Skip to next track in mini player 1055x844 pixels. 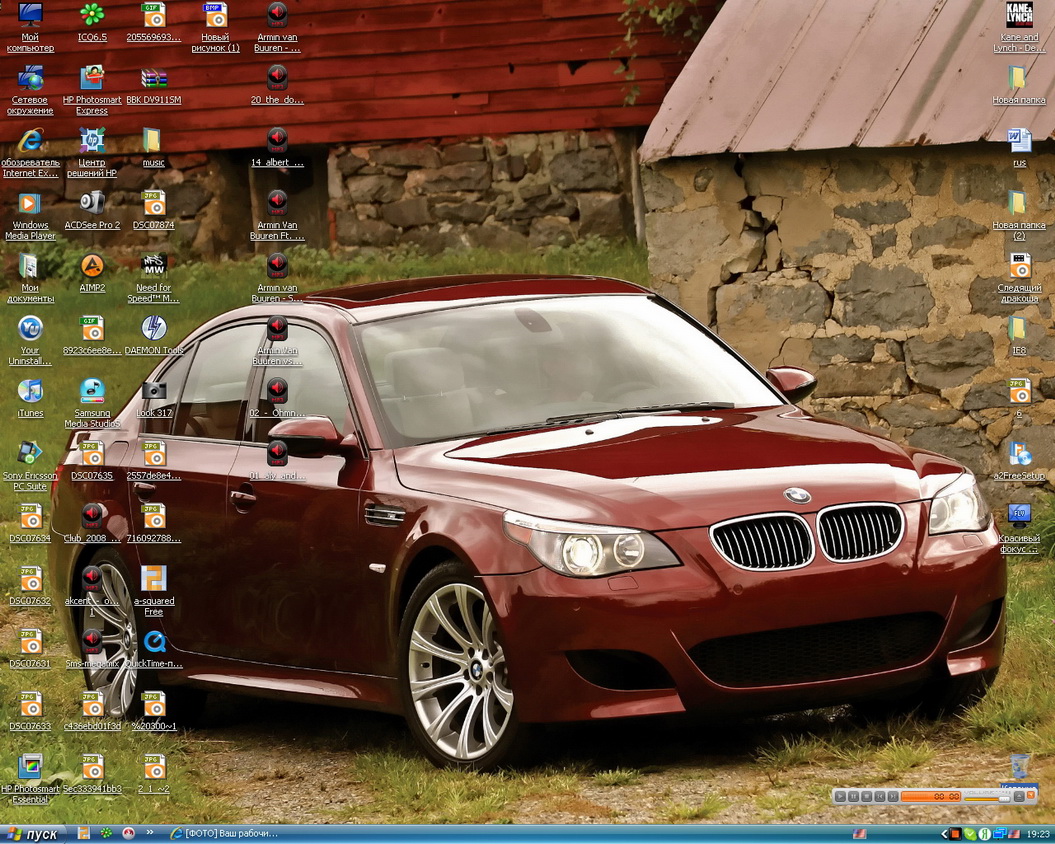pyautogui.click(x=893, y=796)
